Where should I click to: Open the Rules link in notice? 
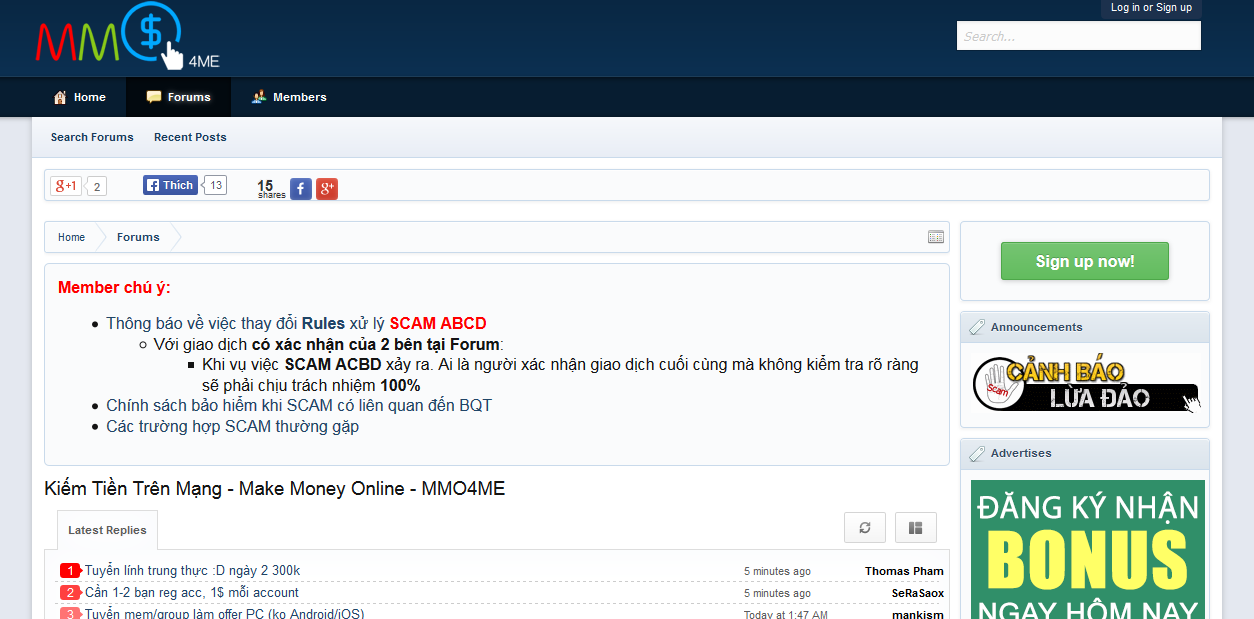tap(323, 323)
